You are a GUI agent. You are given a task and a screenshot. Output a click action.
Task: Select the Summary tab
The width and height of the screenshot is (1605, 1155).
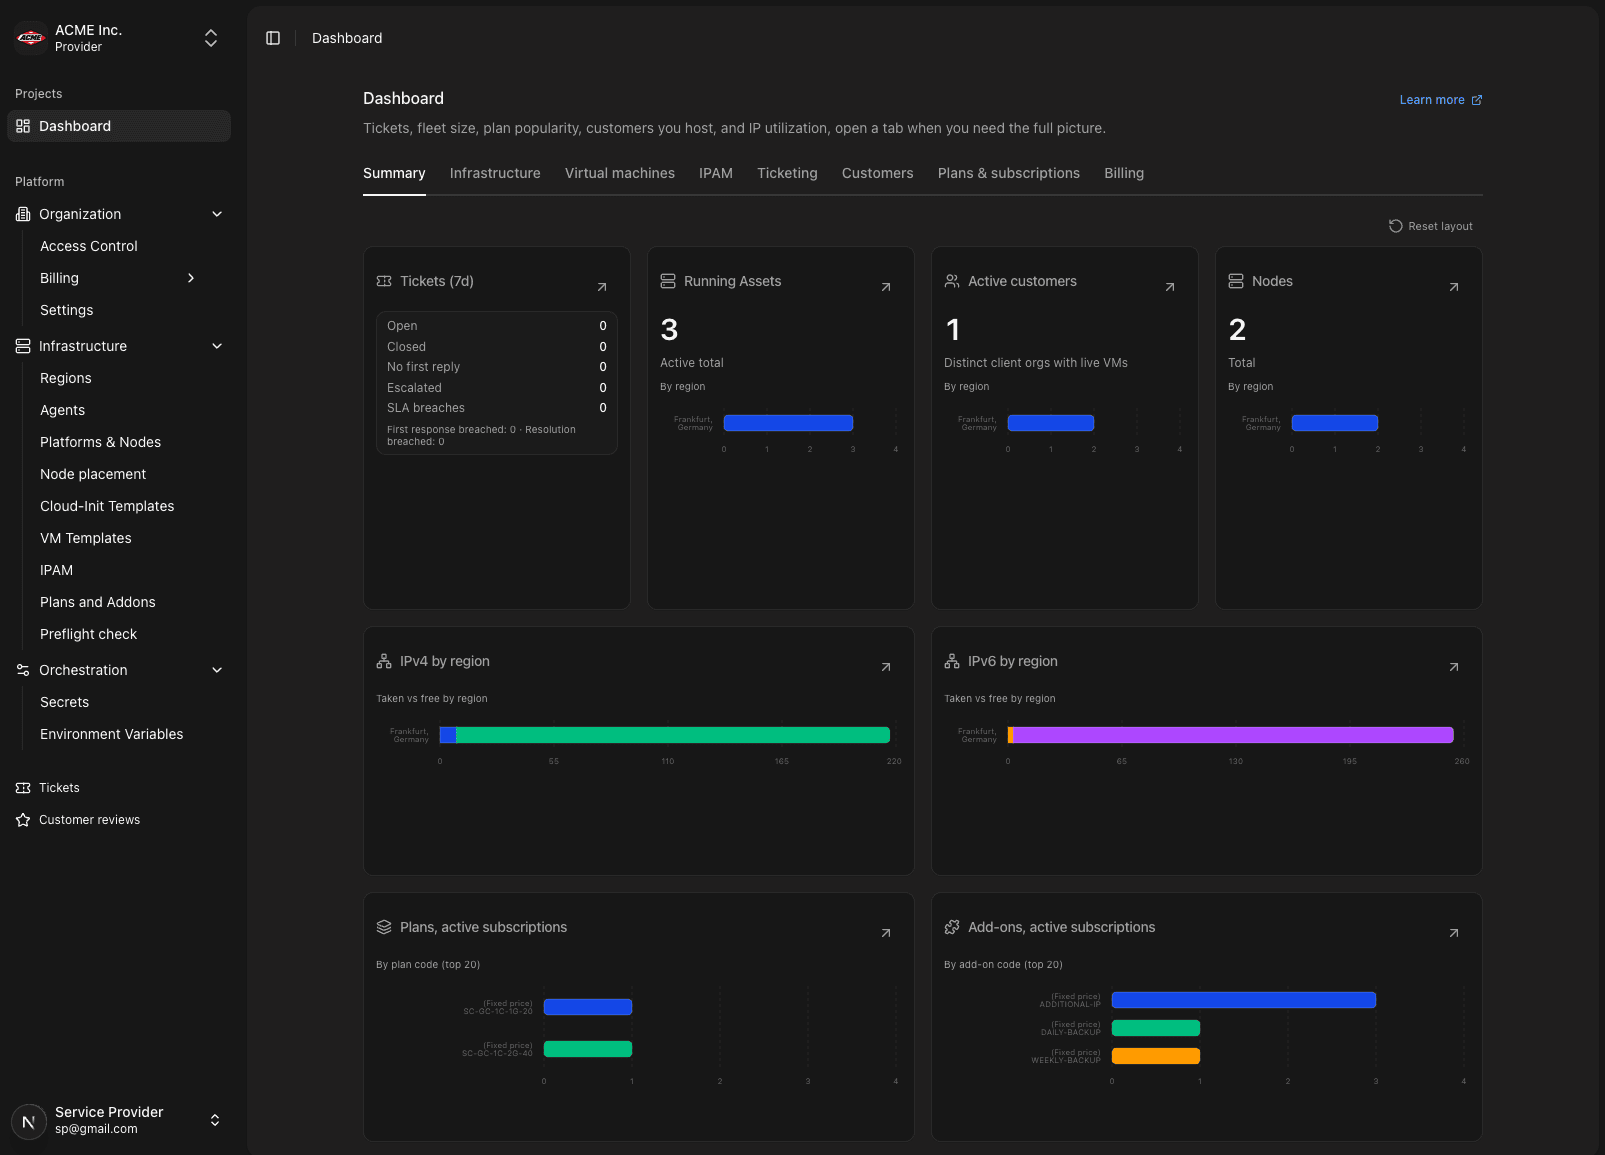[x=394, y=173]
